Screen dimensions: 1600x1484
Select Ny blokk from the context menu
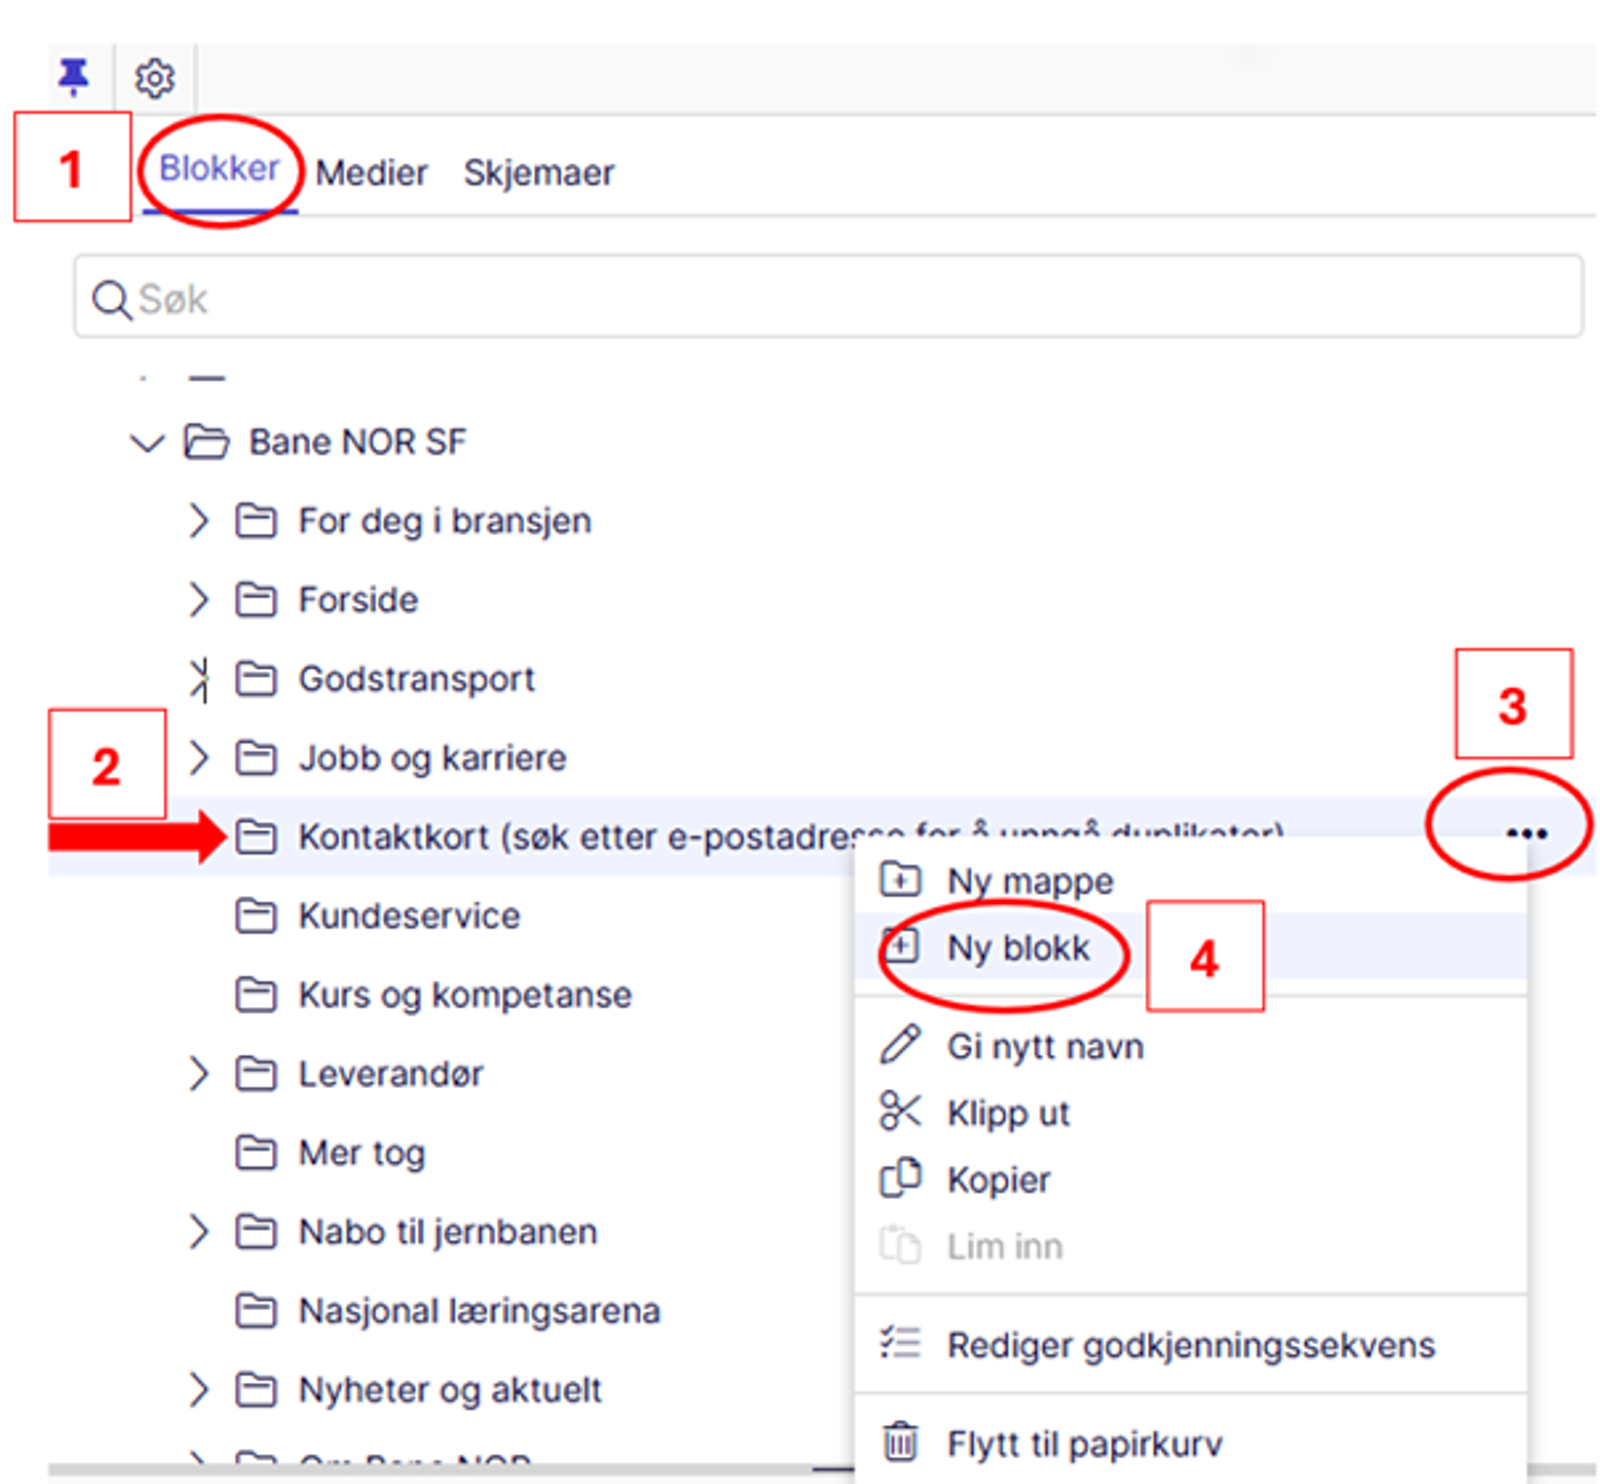[x=1018, y=948]
